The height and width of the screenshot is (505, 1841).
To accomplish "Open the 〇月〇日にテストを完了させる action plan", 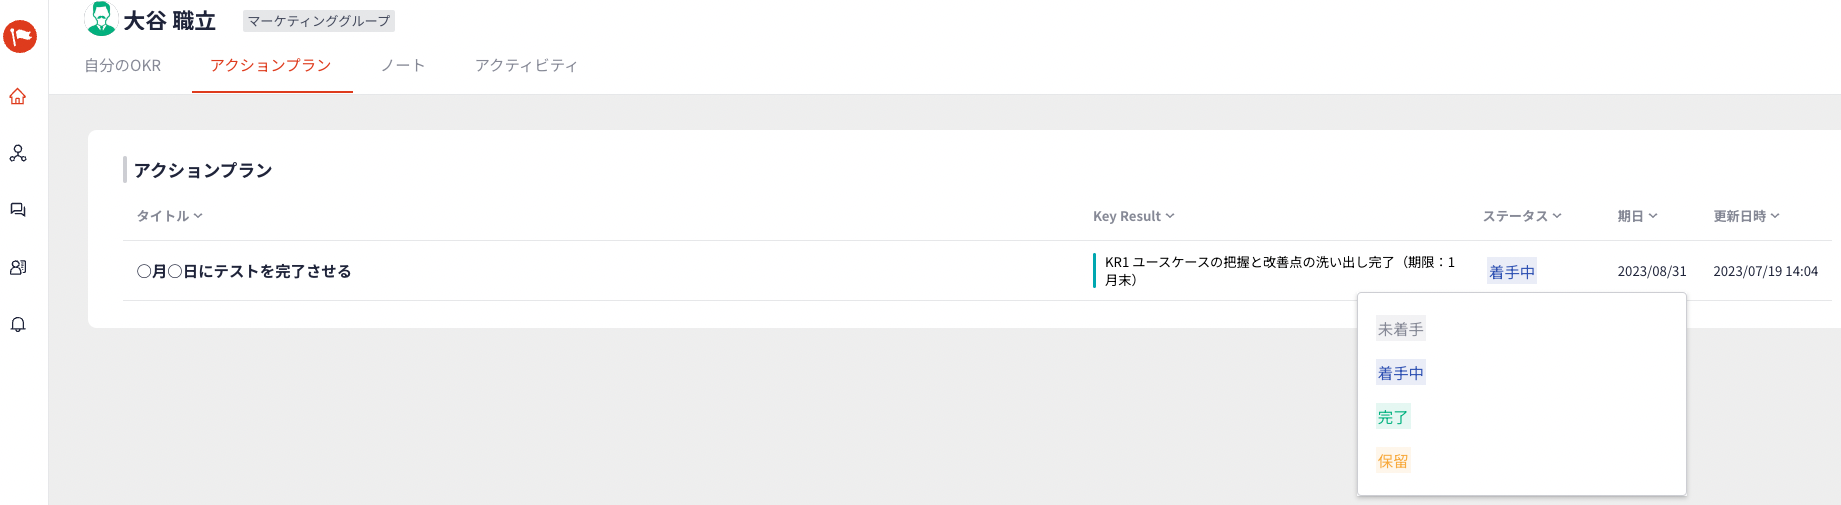I will pyautogui.click(x=244, y=271).
